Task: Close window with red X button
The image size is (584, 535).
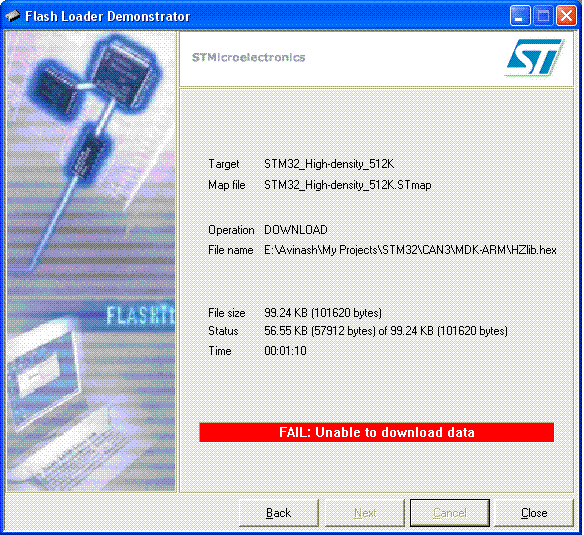Action: [566, 16]
